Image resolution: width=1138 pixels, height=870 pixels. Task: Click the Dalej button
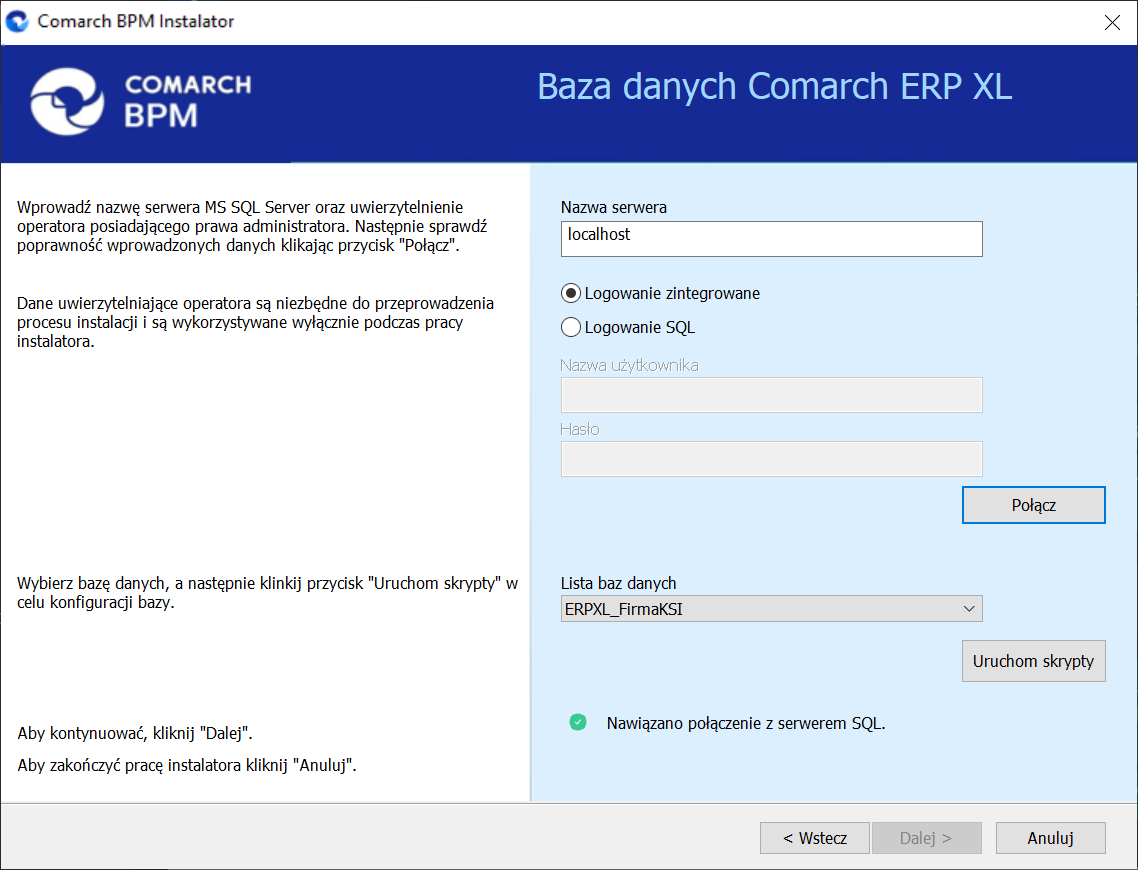[927, 838]
